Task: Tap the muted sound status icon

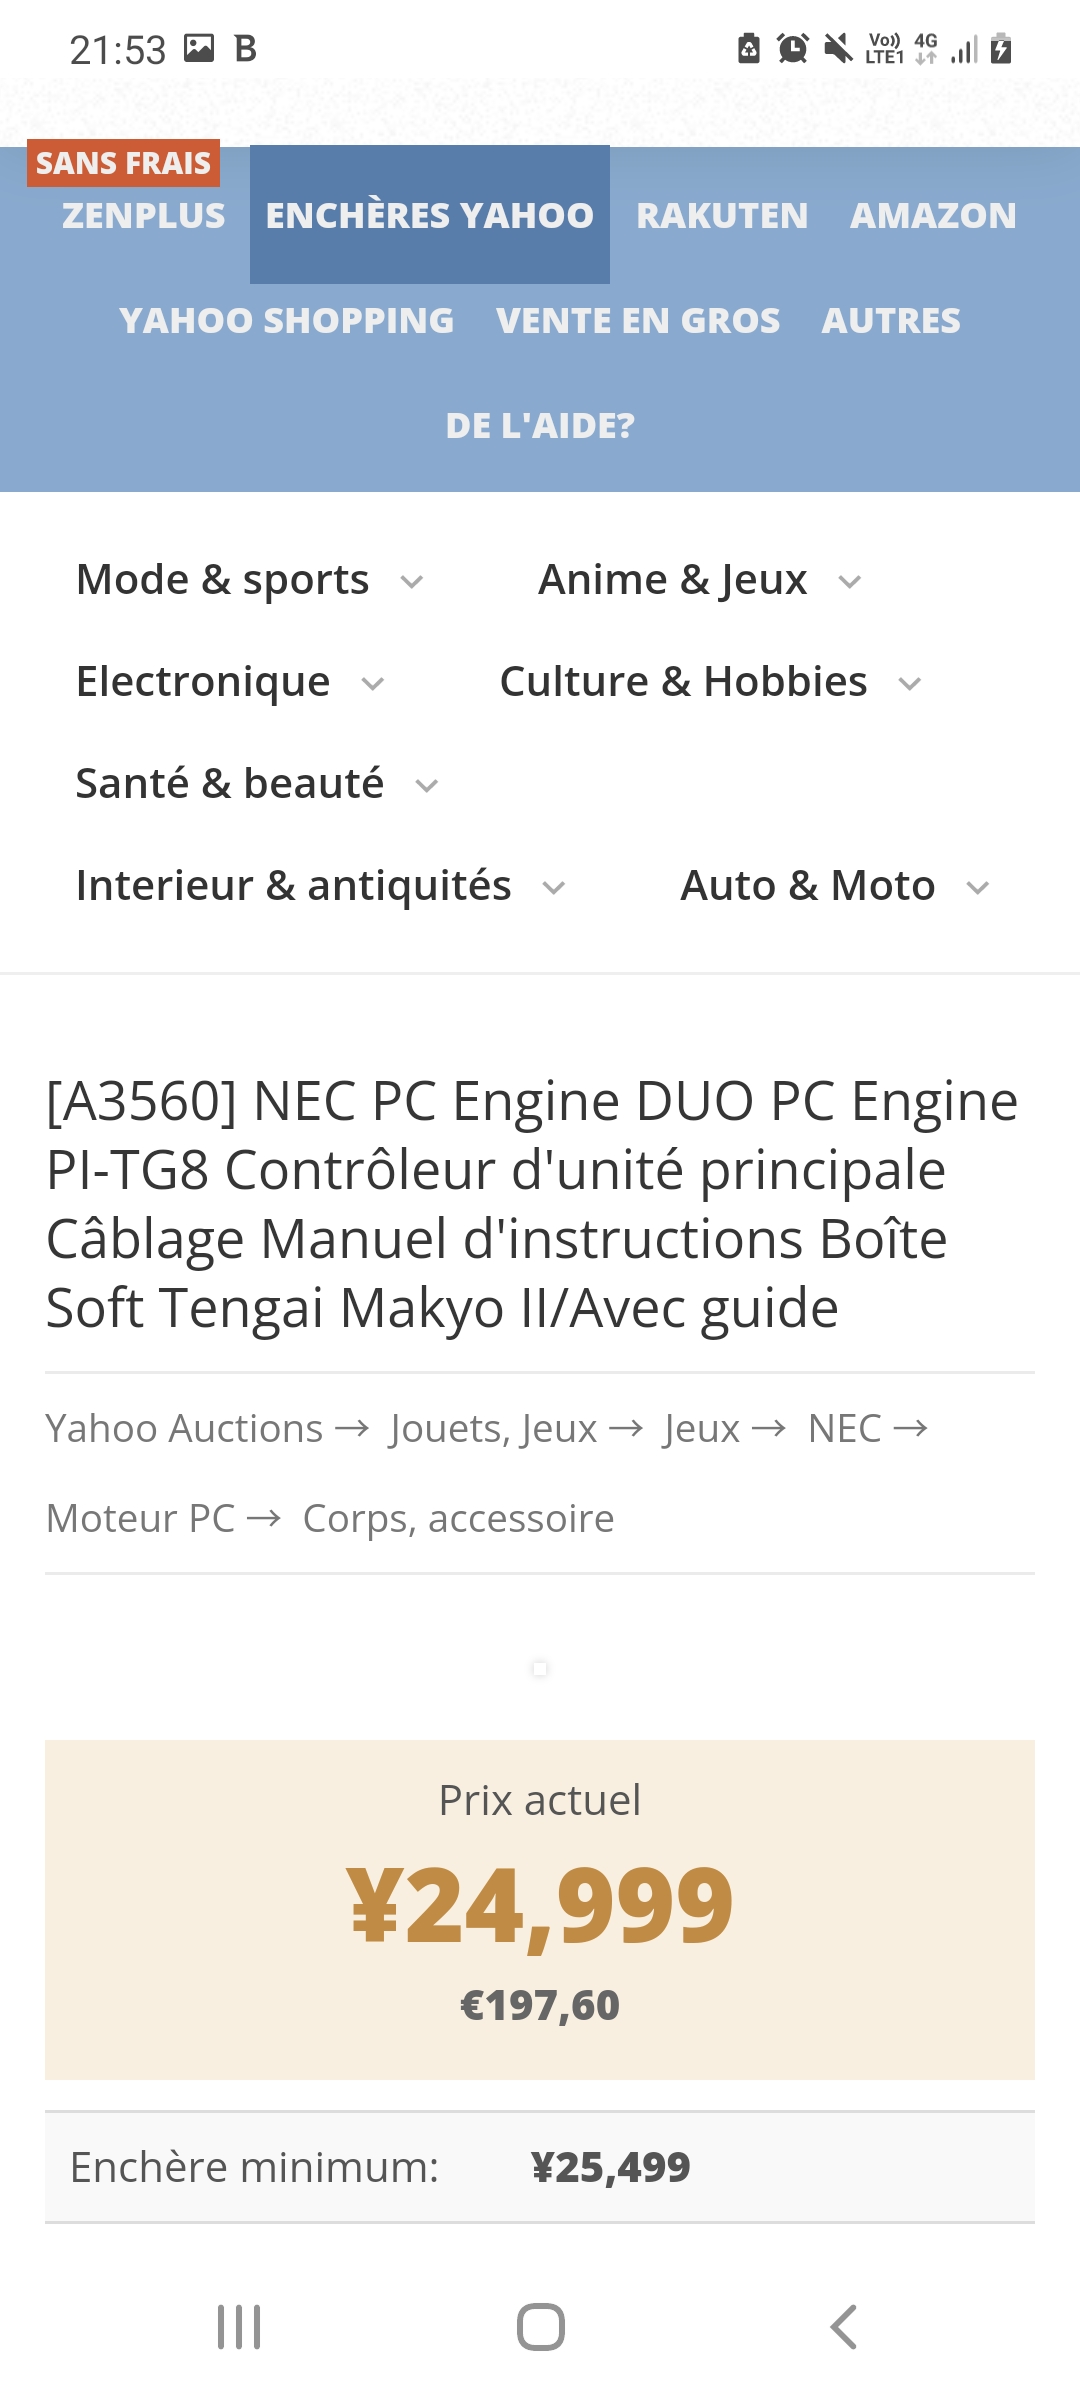Action: point(838,48)
